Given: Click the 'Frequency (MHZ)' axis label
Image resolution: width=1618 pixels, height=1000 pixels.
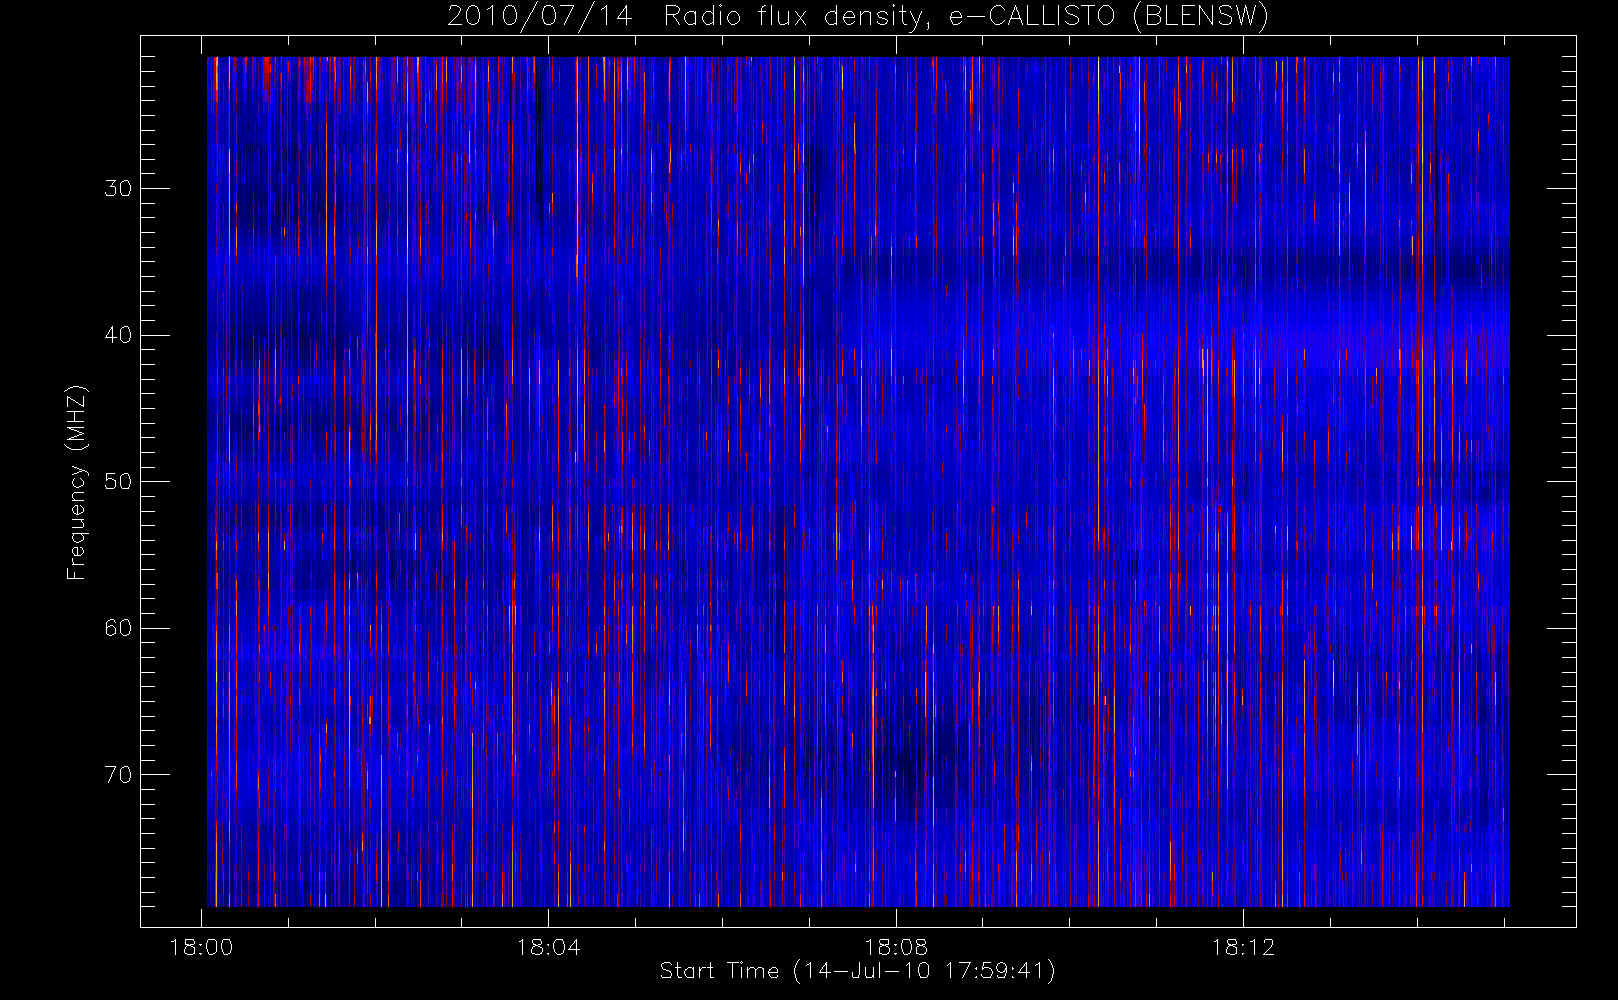Looking at the screenshot, I should point(77,482).
